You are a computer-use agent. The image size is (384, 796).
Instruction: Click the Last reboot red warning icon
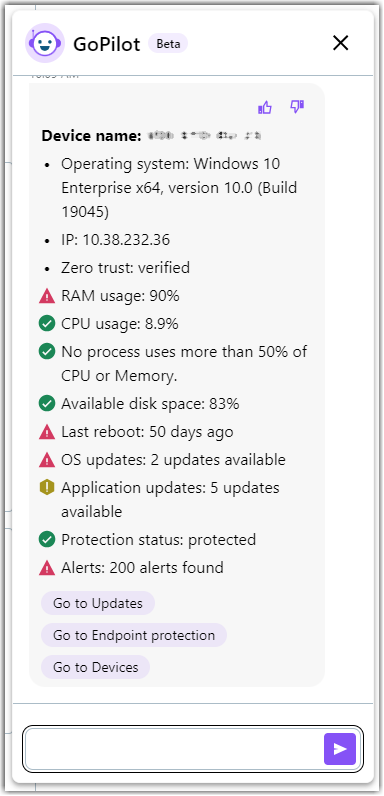[47, 432]
